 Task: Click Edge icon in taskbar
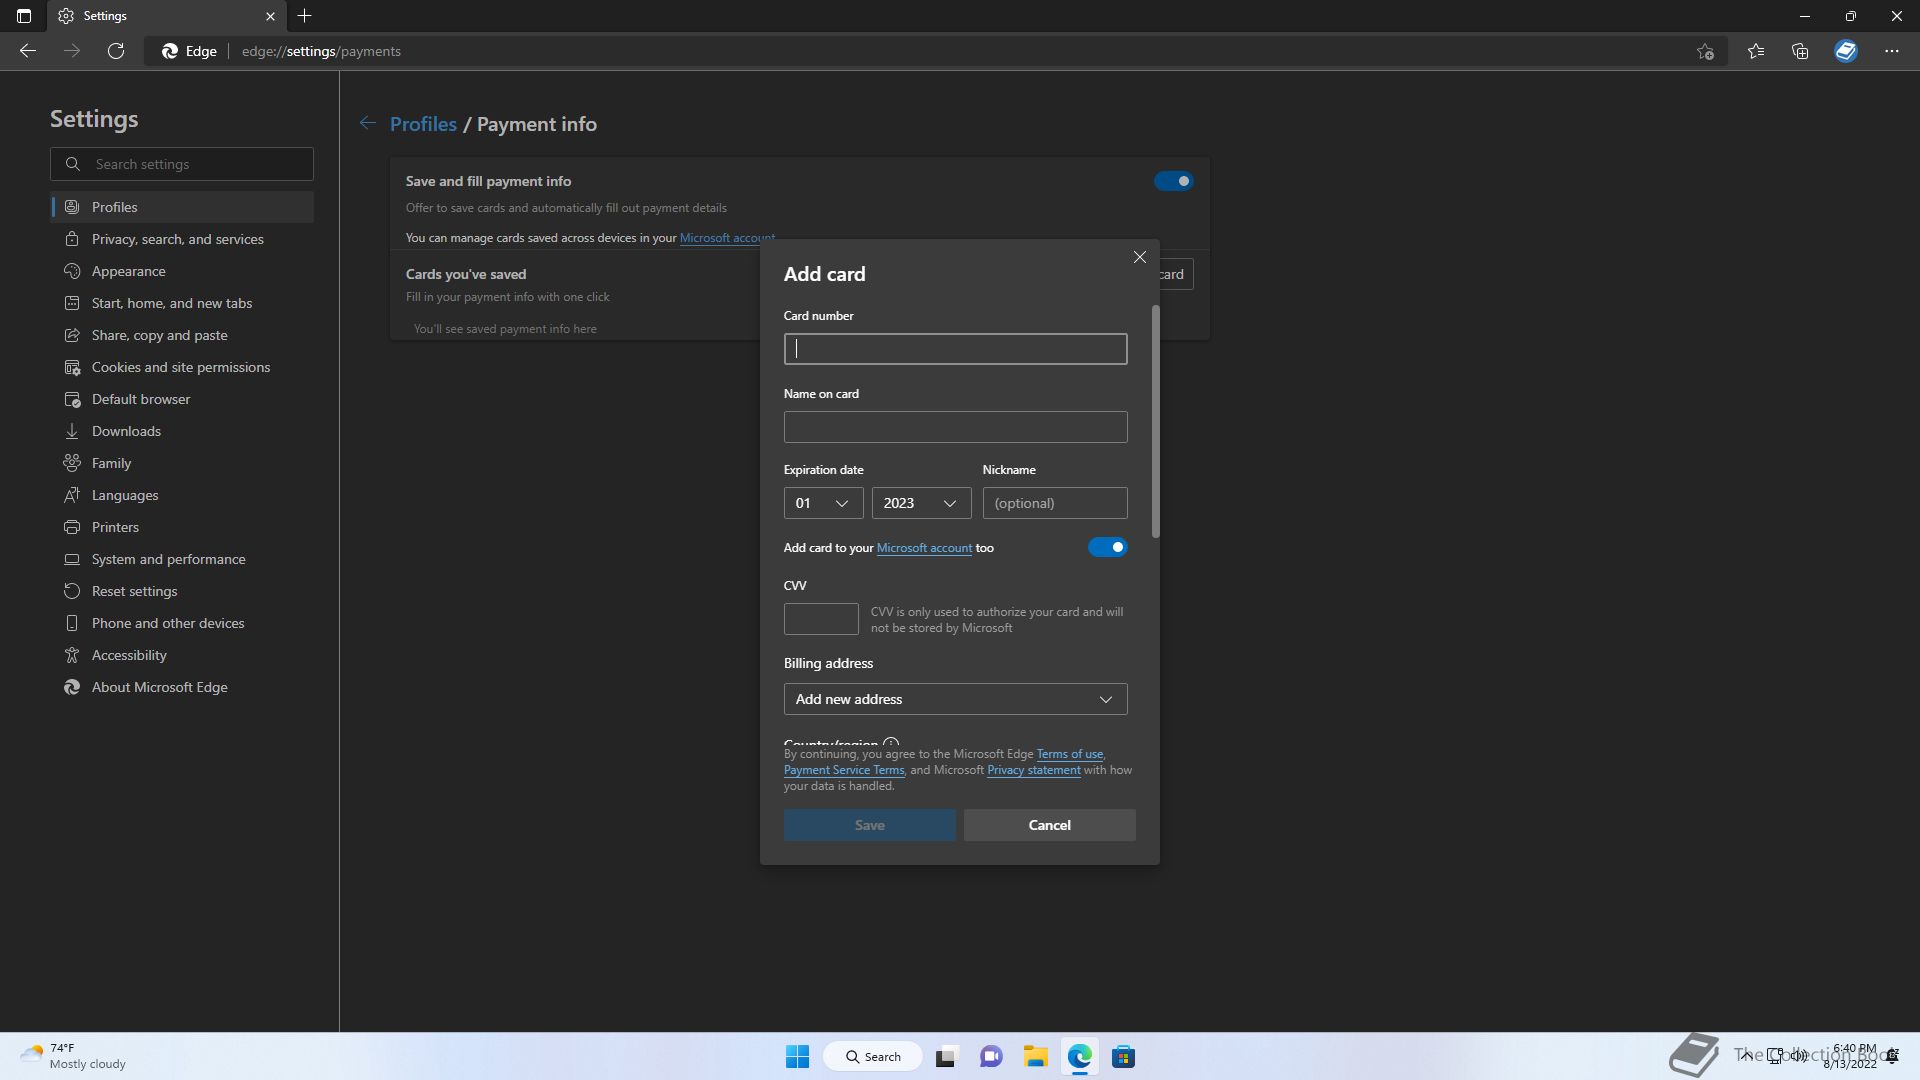click(1079, 1056)
